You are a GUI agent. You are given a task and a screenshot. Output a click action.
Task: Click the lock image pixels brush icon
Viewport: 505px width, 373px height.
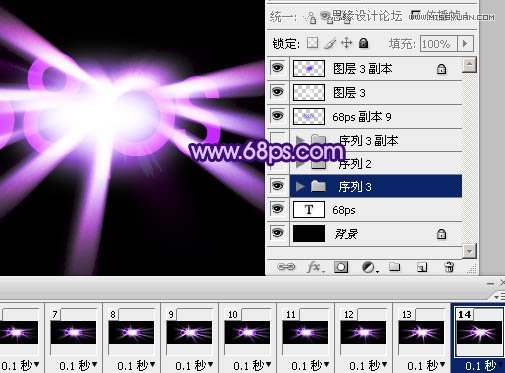(330, 43)
